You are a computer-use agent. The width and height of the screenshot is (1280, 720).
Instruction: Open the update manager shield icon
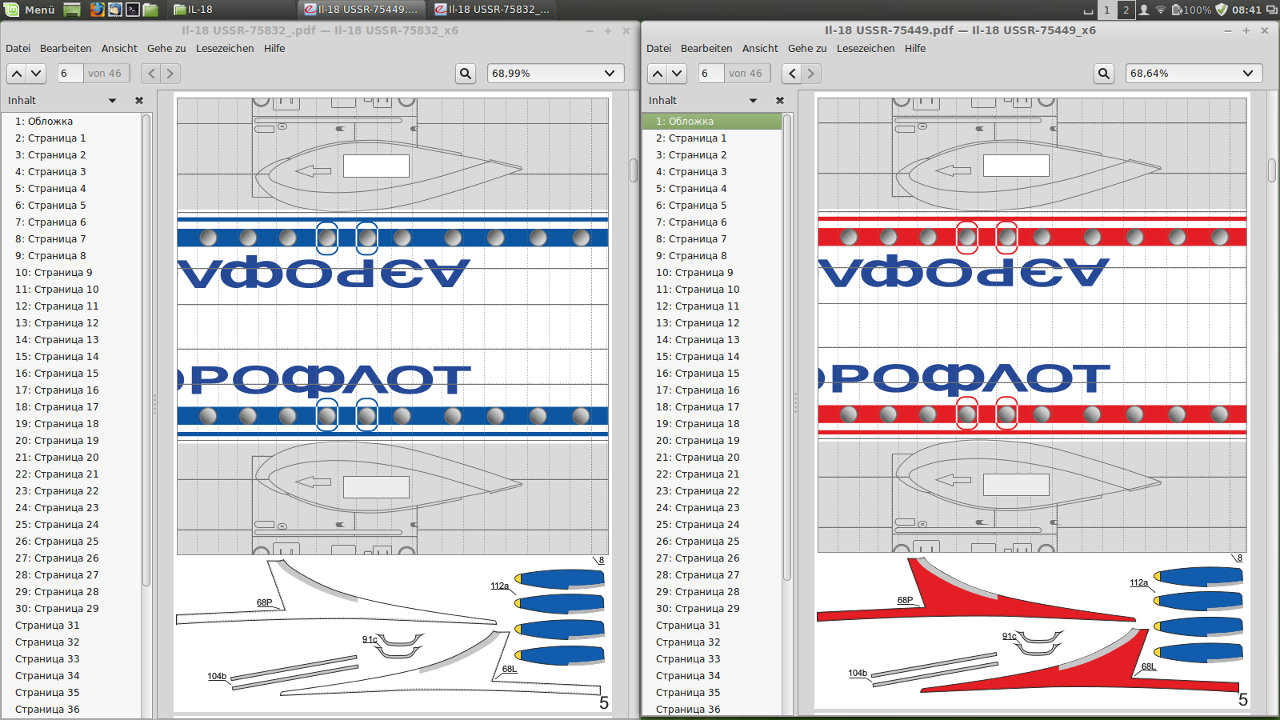pos(1221,10)
